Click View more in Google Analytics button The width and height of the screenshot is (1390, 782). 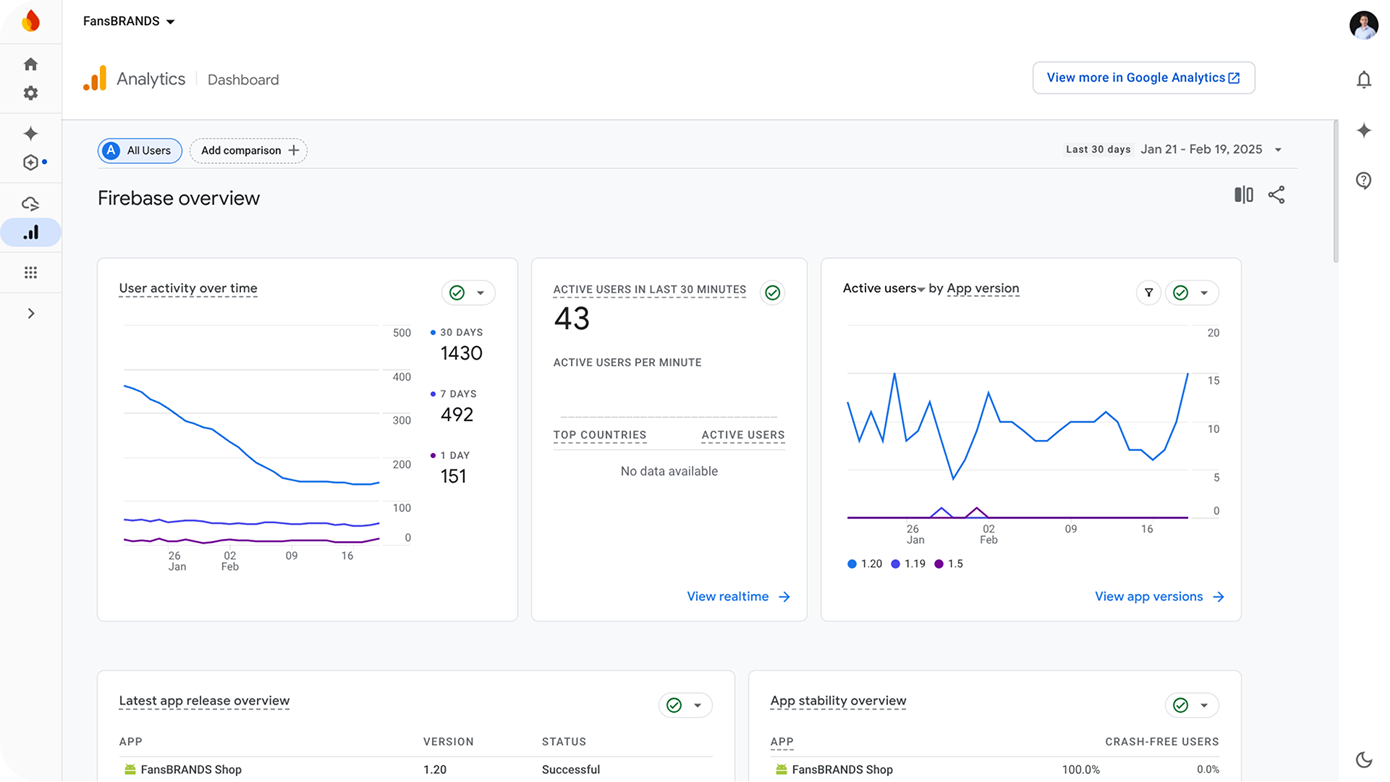[1143, 78]
